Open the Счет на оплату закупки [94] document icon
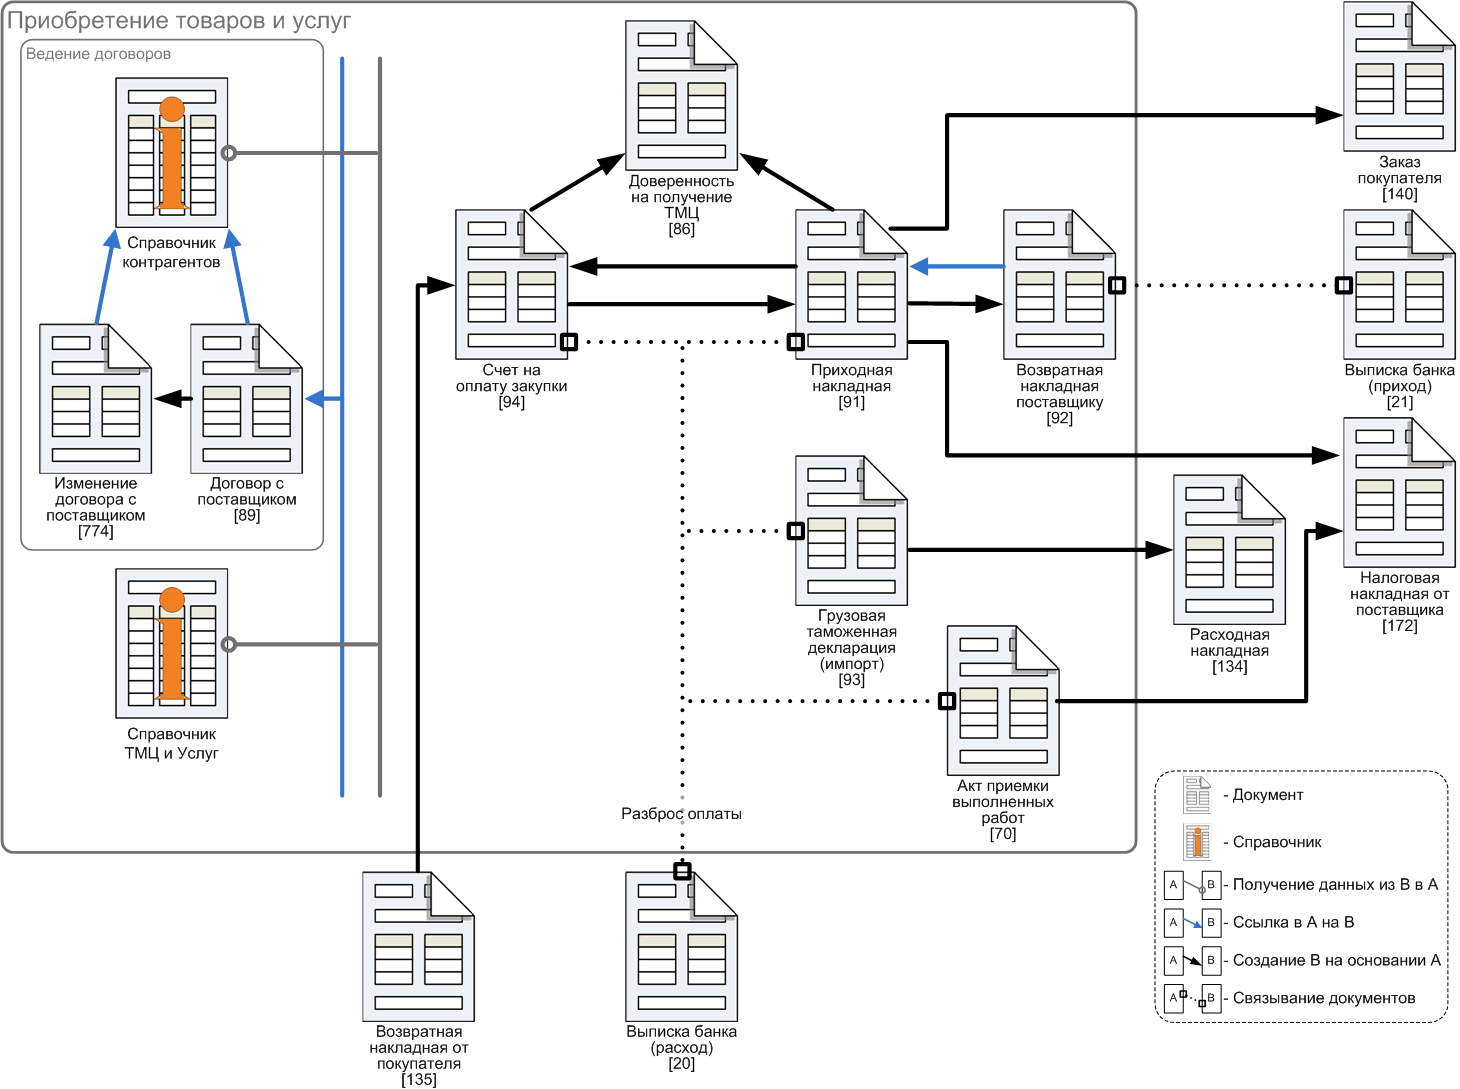The width and height of the screenshot is (1460, 1089). click(x=512, y=285)
